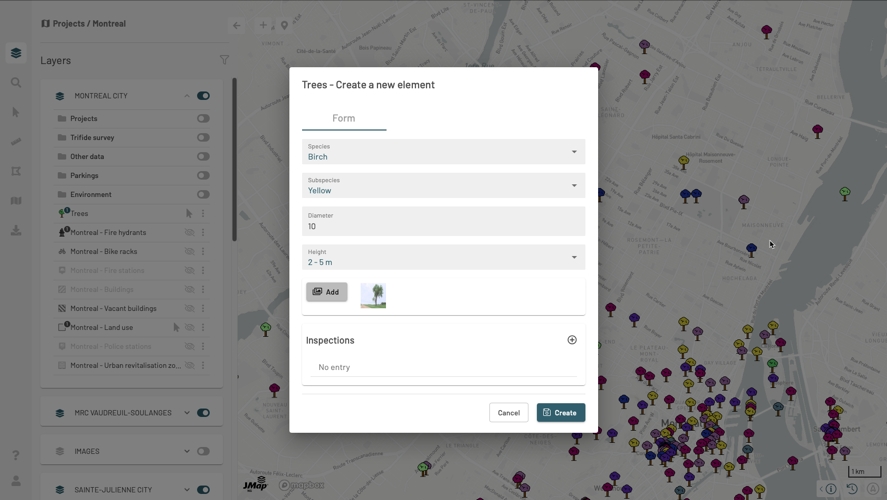The height and width of the screenshot is (500, 887).
Task: Select the Form tab
Action: point(344,118)
